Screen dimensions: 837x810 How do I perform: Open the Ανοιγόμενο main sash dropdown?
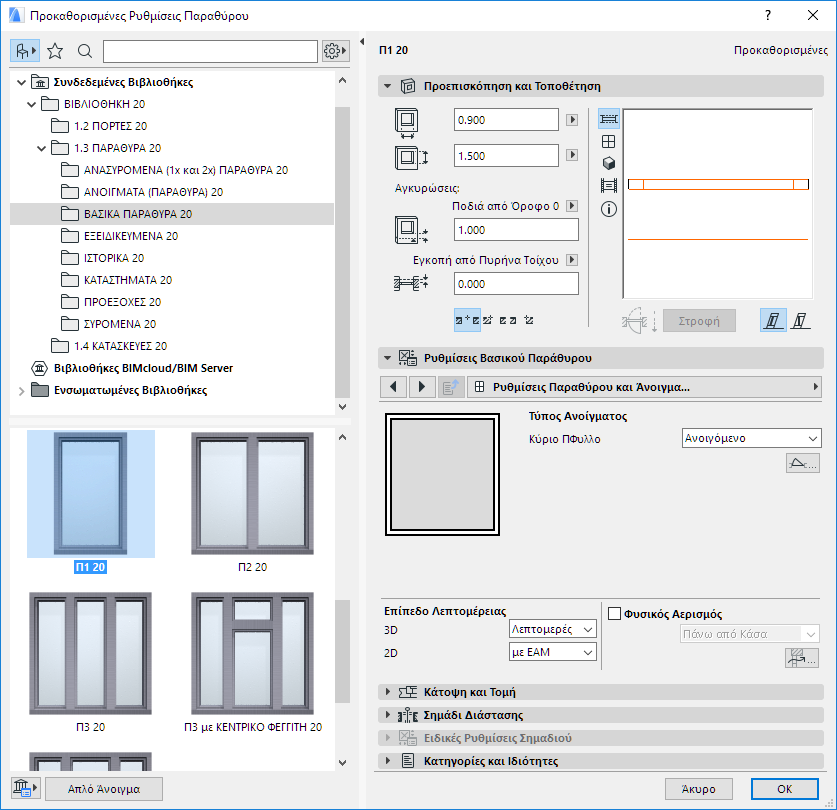pyautogui.click(x=750, y=438)
